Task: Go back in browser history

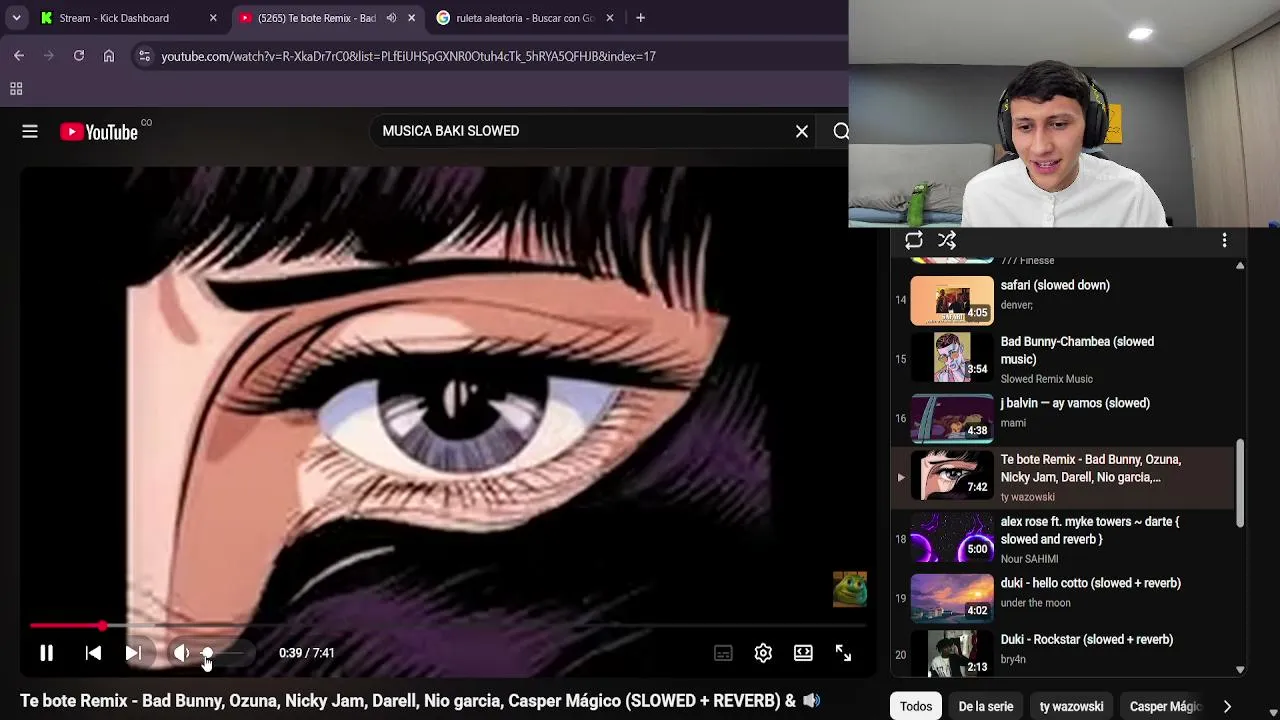Action: (19, 56)
